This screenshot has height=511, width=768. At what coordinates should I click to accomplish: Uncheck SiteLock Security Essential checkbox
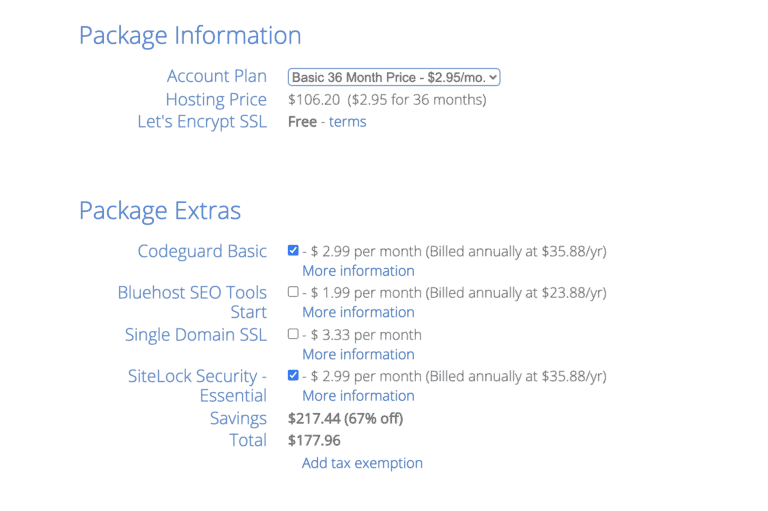[x=293, y=375]
